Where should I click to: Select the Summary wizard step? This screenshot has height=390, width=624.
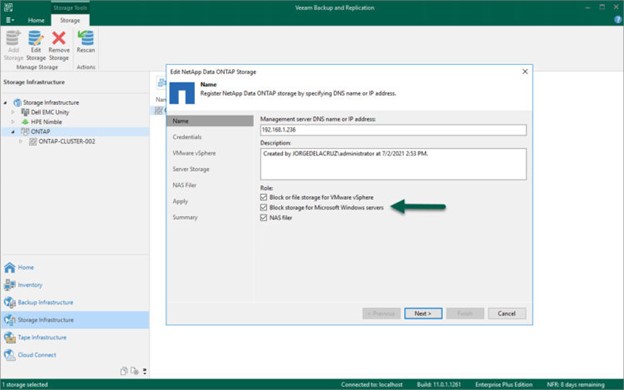tap(185, 217)
